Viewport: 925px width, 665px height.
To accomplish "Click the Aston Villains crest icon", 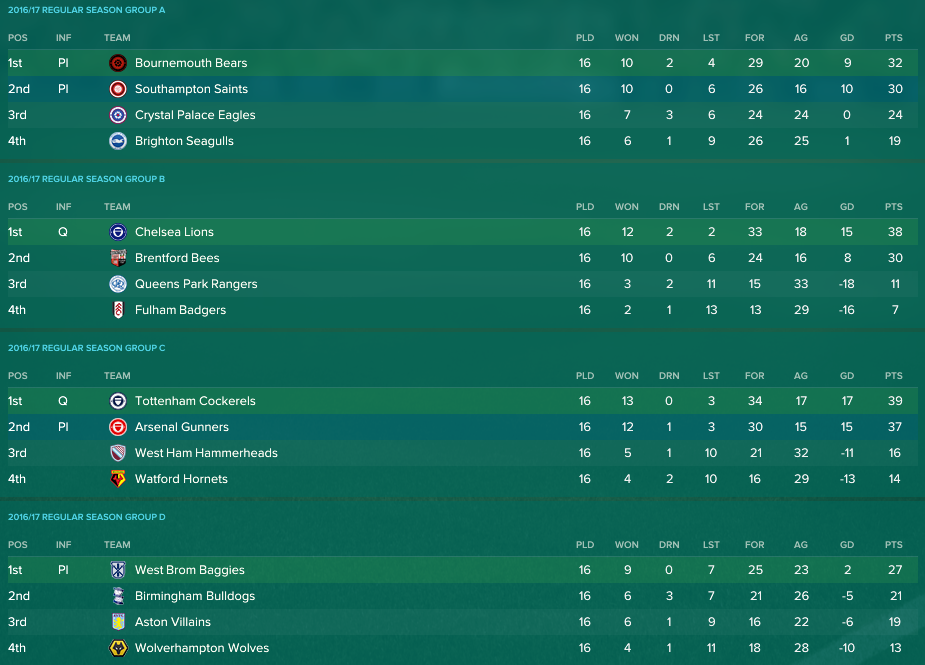I will tap(118, 622).
